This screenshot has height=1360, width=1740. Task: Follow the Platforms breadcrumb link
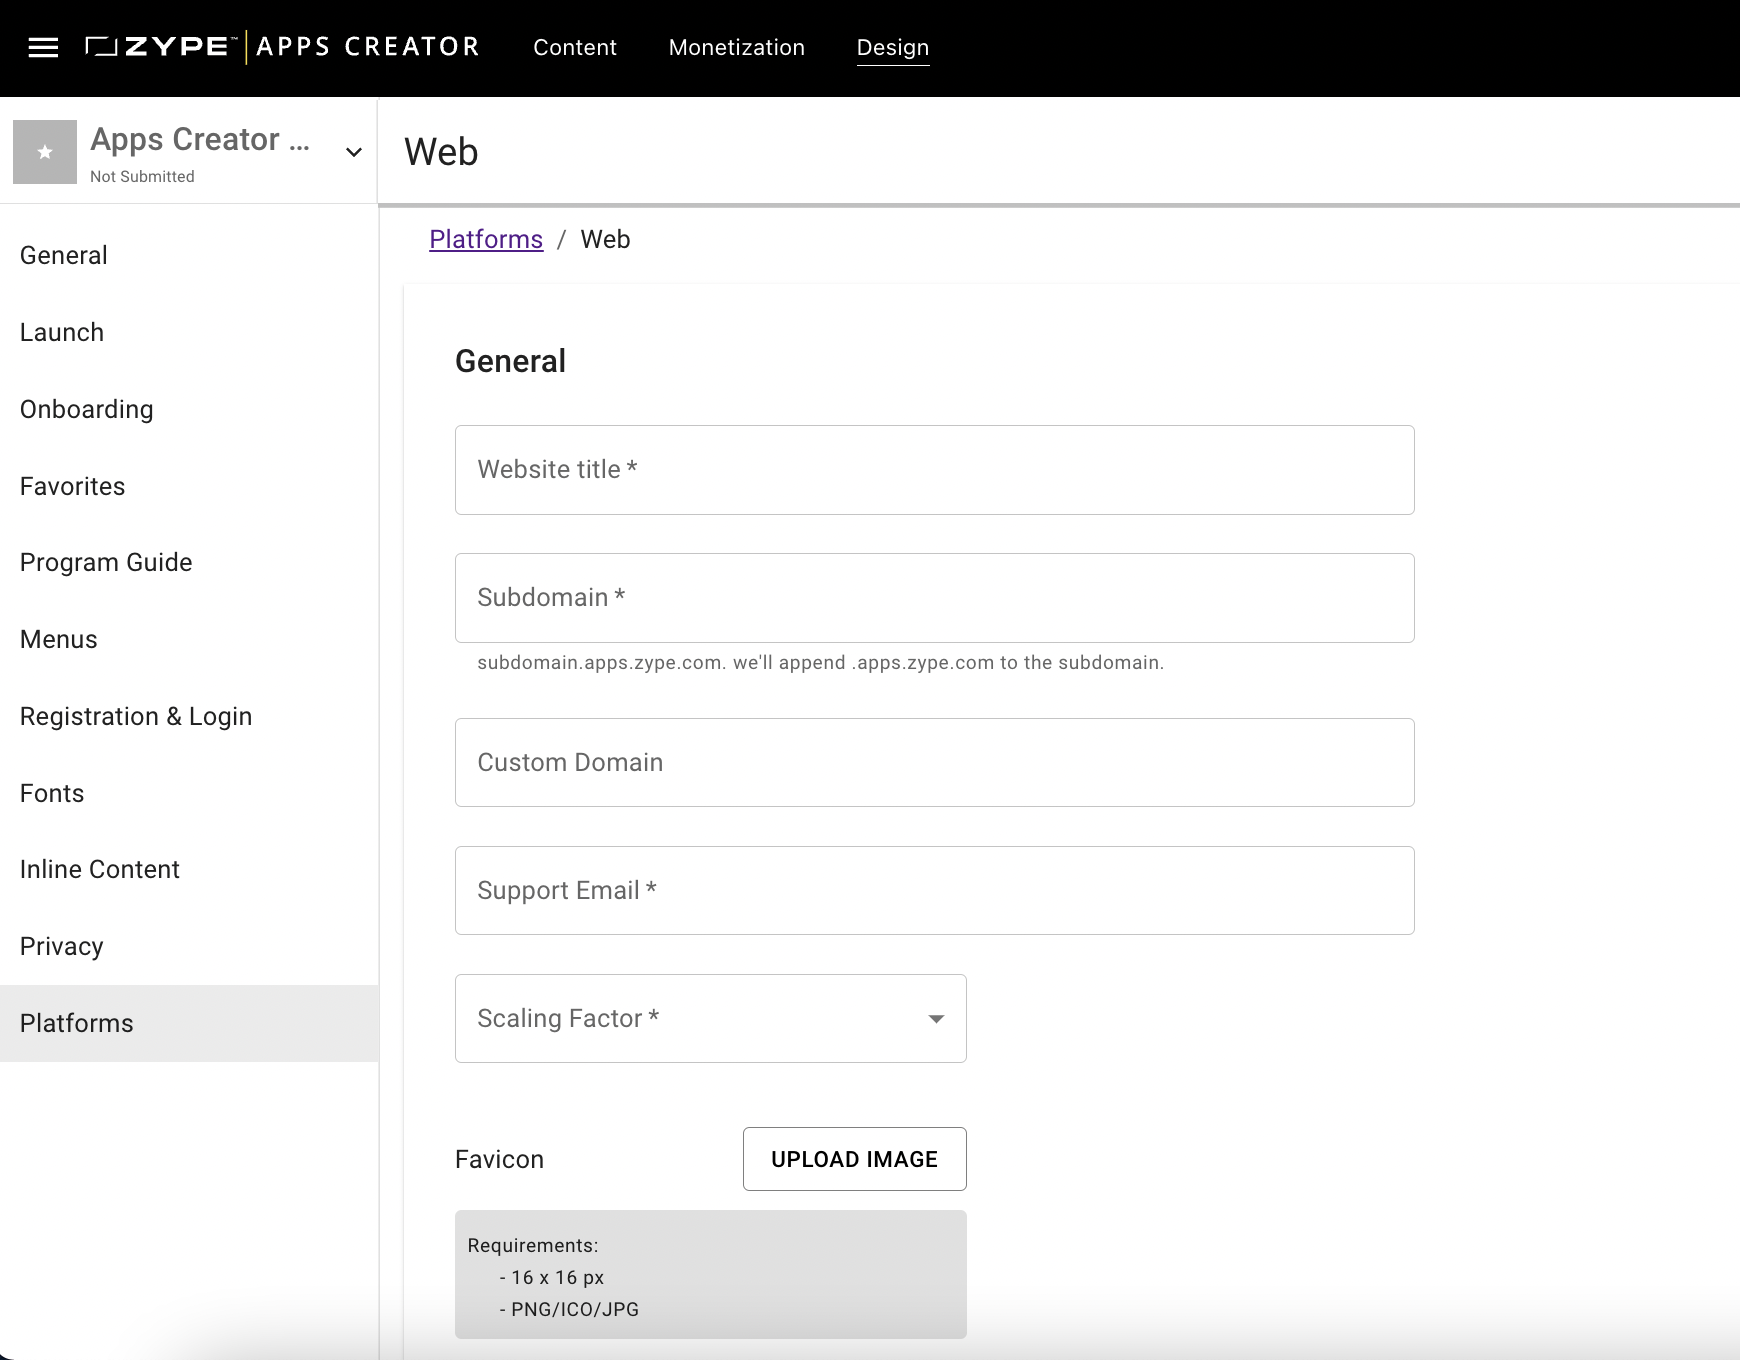click(x=486, y=239)
